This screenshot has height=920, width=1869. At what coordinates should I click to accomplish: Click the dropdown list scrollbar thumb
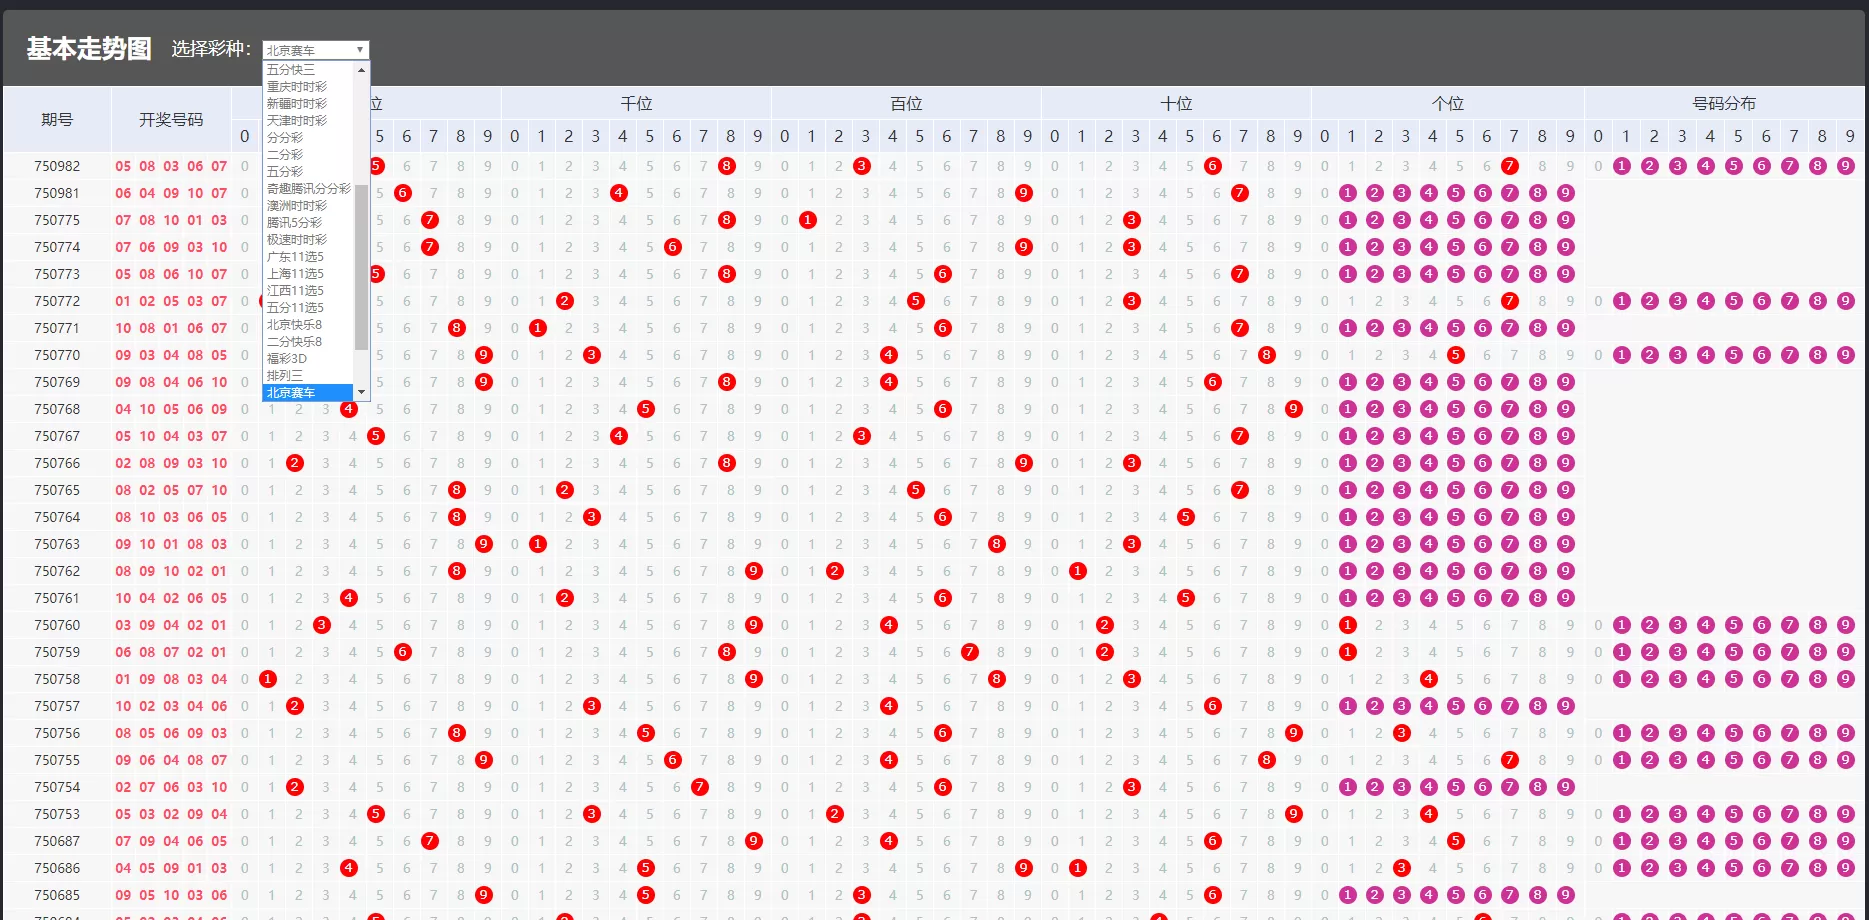click(x=361, y=266)
